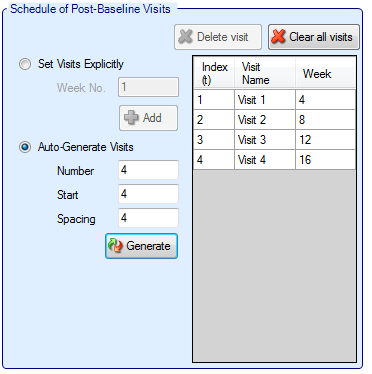
Task: Click the grey X Delete visit icon
Action: tap(185, 37)
